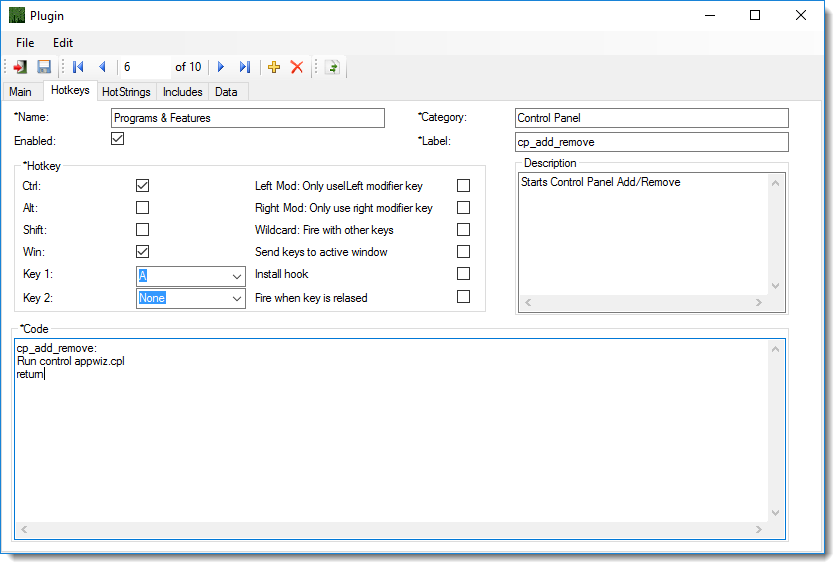This screenshot has height=569, width=840.
Task: Add a new record with plus icon
Action: [274, 67]
